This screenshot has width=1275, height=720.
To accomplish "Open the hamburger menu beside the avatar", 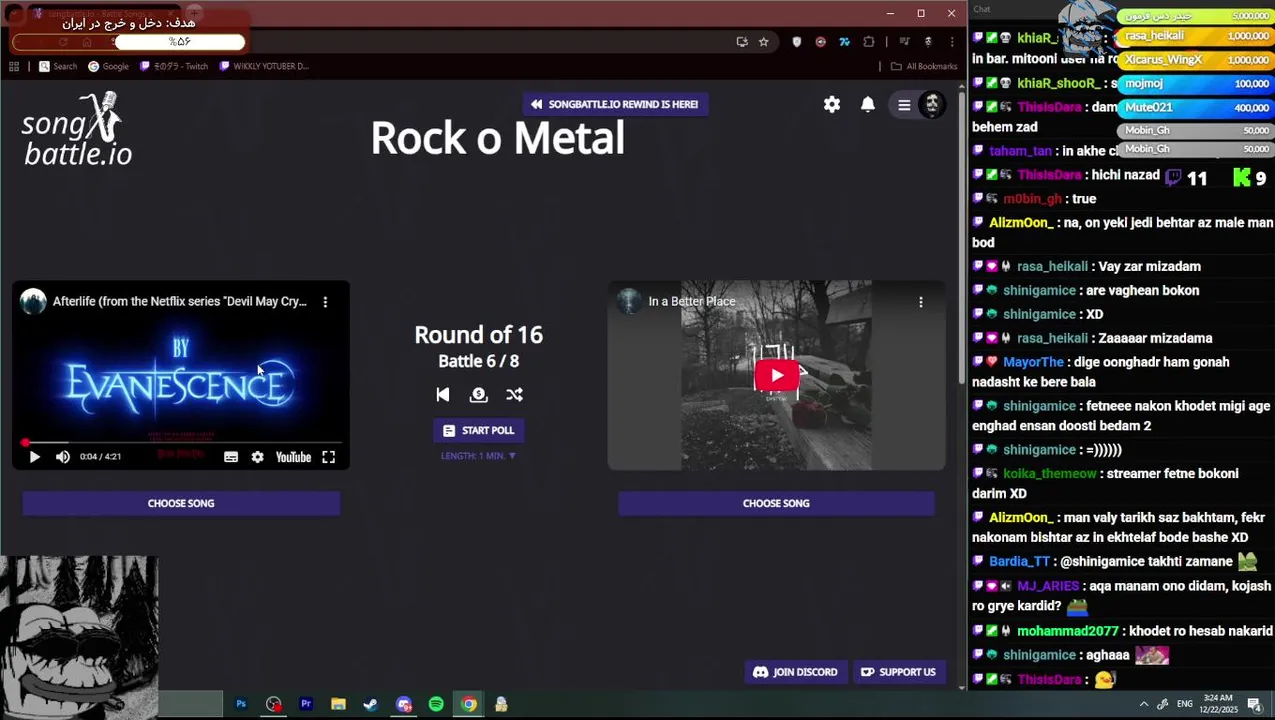I will tap(904, 105).
